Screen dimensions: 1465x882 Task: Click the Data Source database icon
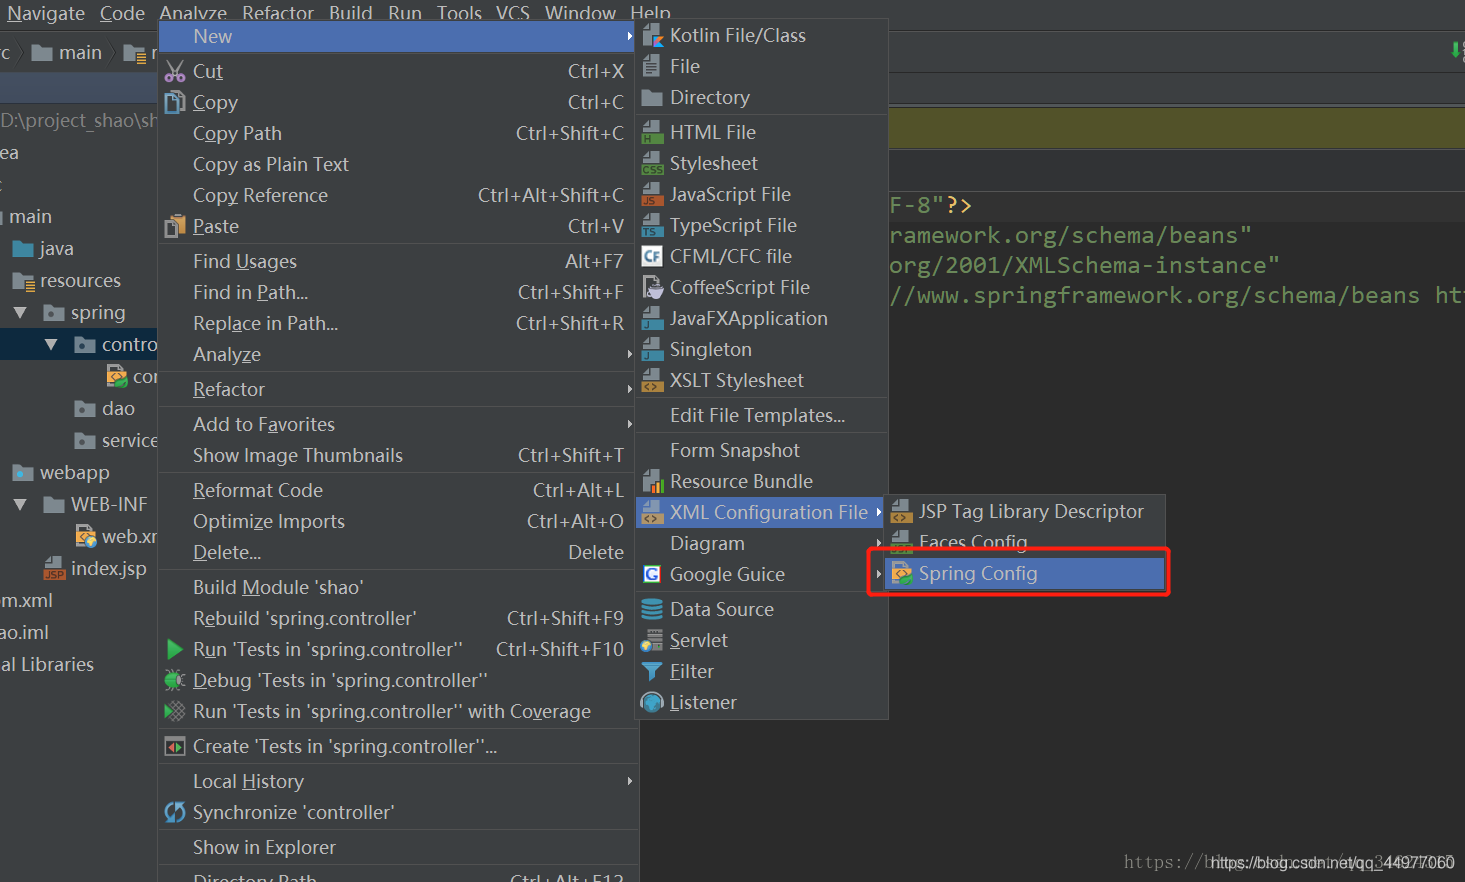652,609
